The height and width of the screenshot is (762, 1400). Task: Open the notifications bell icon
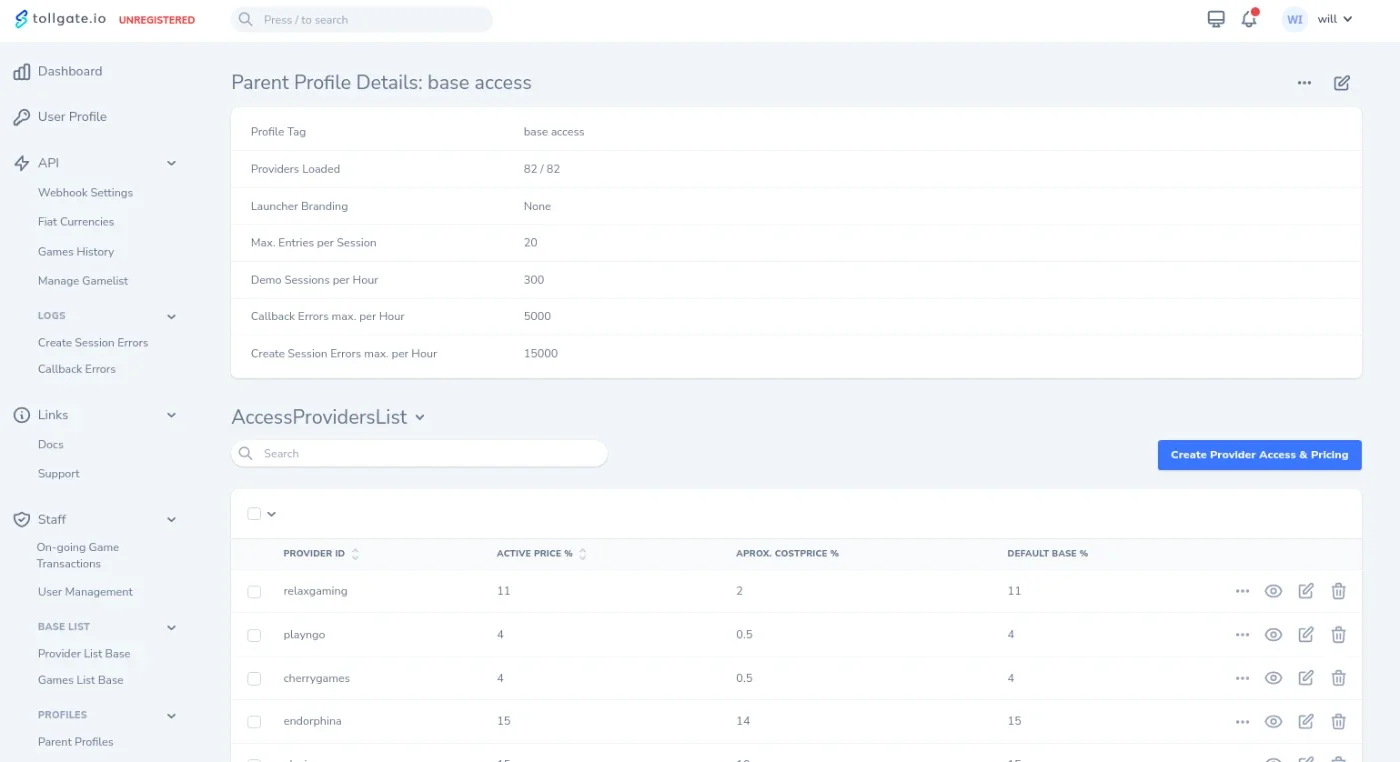[1249, 19]
